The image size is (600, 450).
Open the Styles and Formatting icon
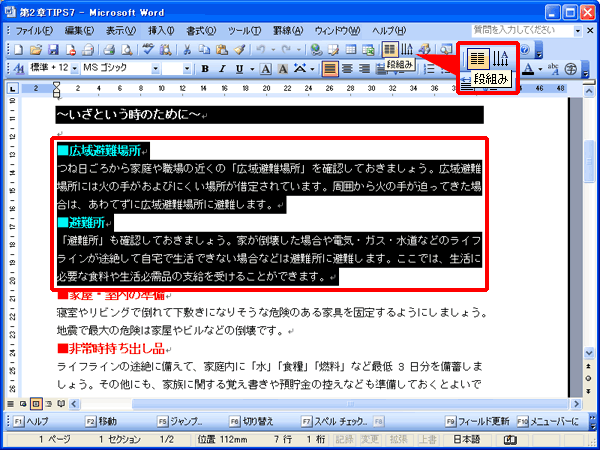click(18, 69)
